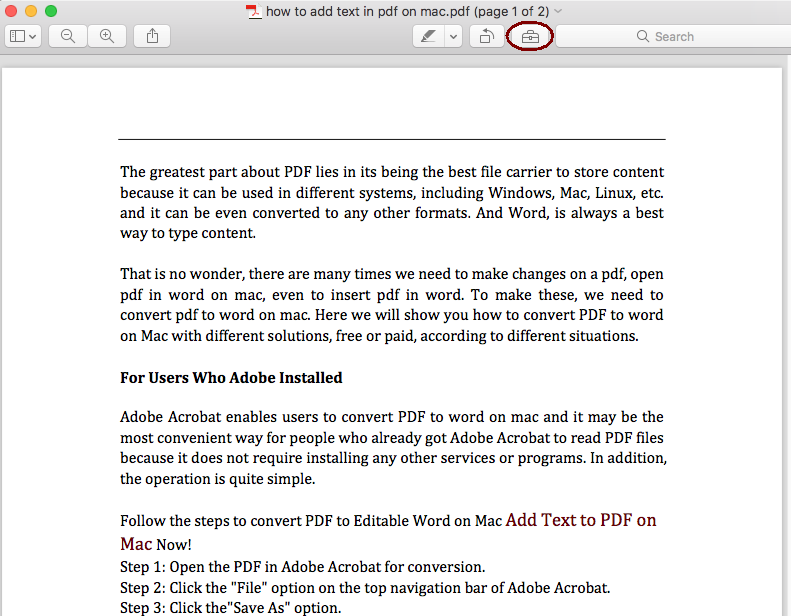The width and height of the screenshot is (791, 616).
Task: Click the red text 'Add Text to PDF on'
Action: point(581,520)
